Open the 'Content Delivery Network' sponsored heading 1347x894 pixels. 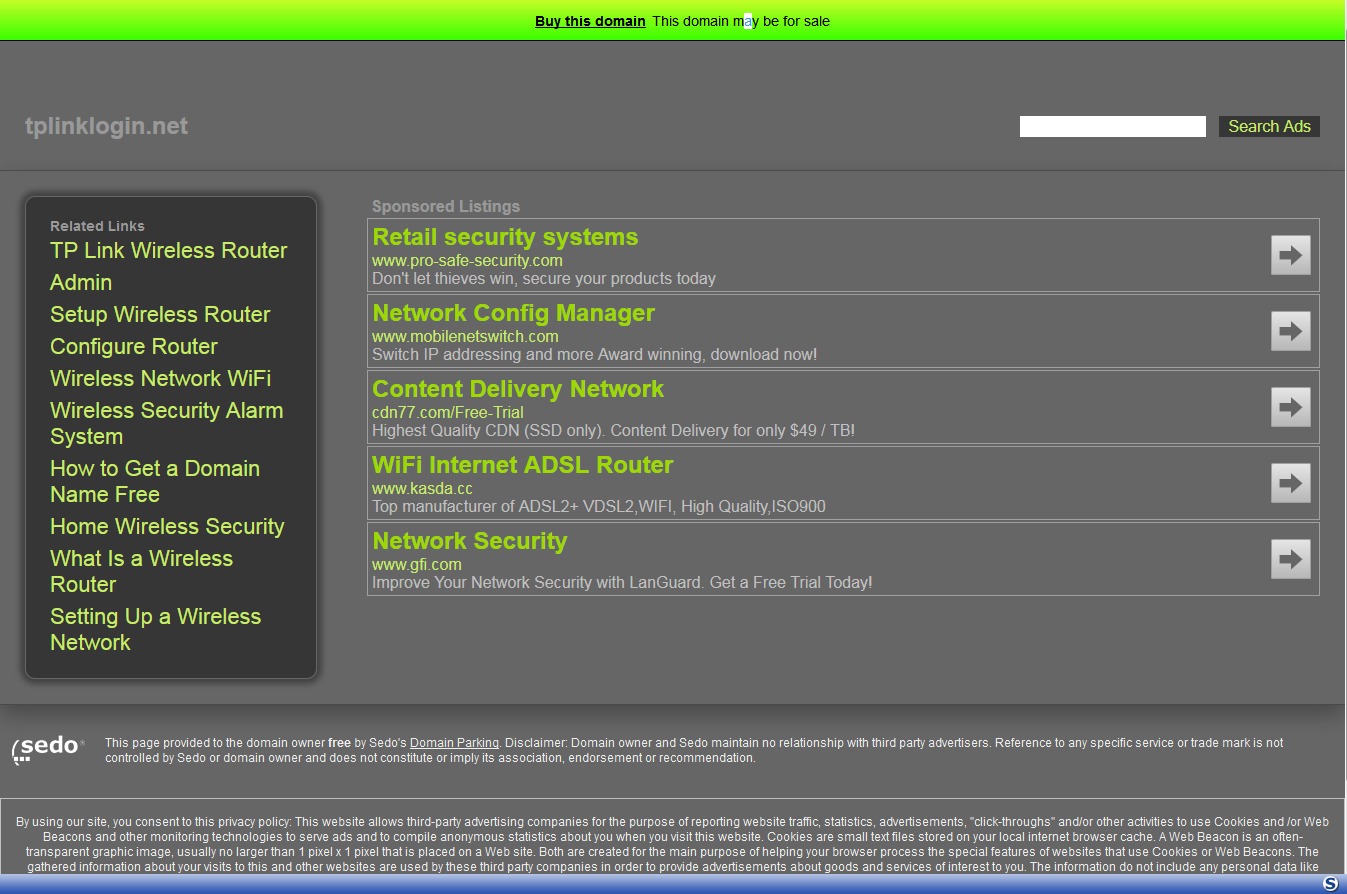pyautogui.click(x=518, y=389)
